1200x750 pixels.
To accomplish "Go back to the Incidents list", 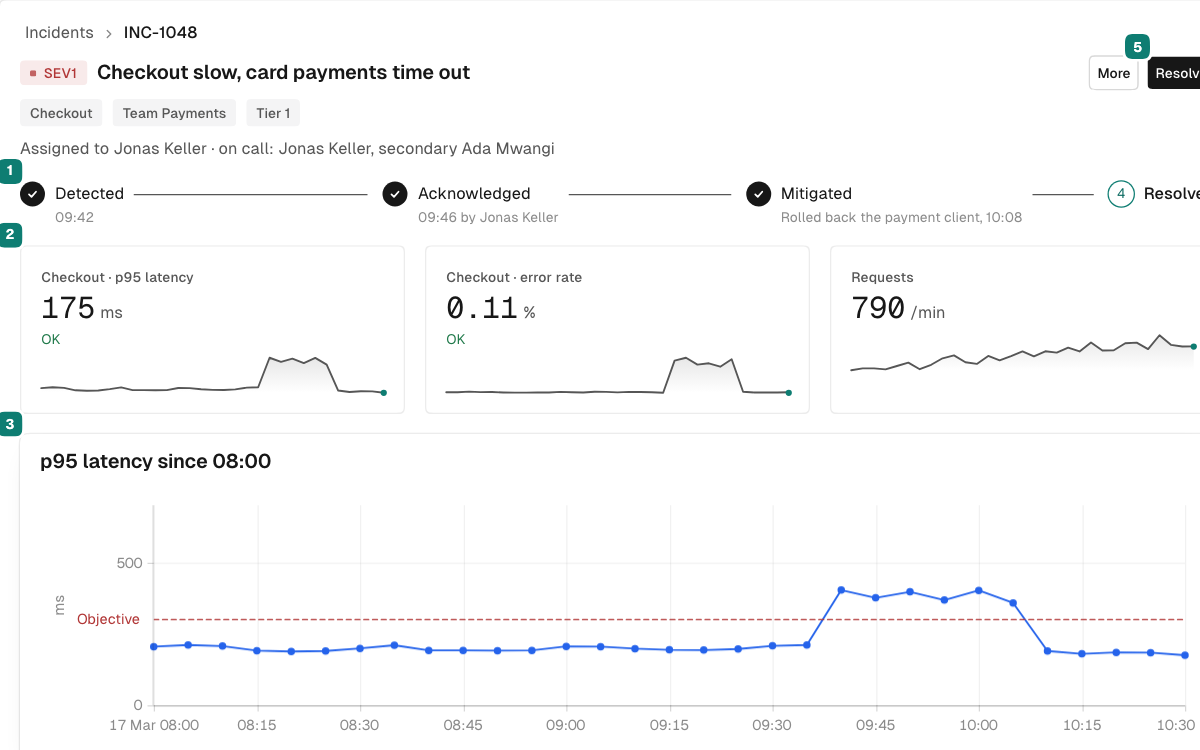I will pyautogui.click(x=59, y=32).
